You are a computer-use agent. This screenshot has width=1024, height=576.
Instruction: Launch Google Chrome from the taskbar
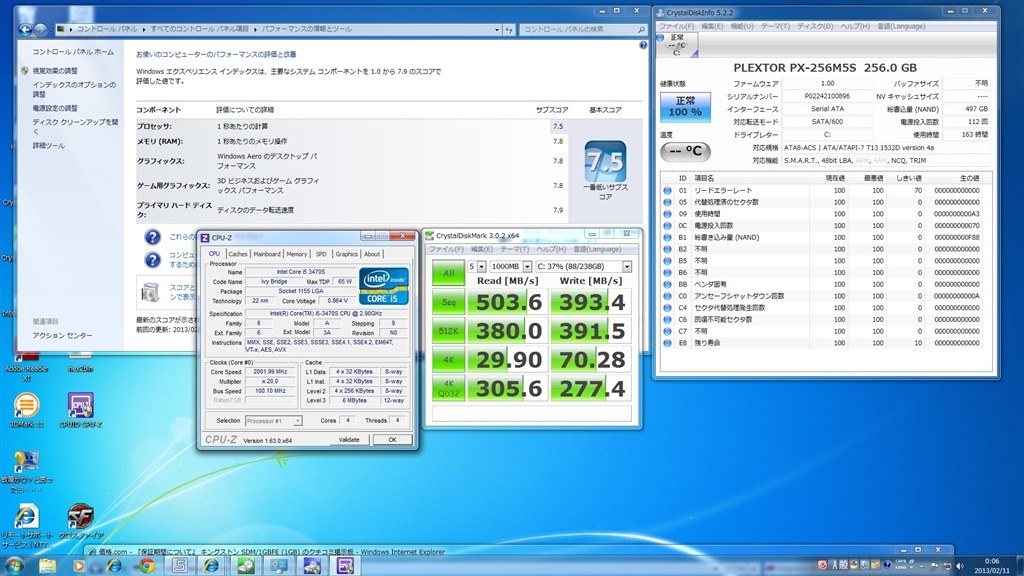(146, 566)
